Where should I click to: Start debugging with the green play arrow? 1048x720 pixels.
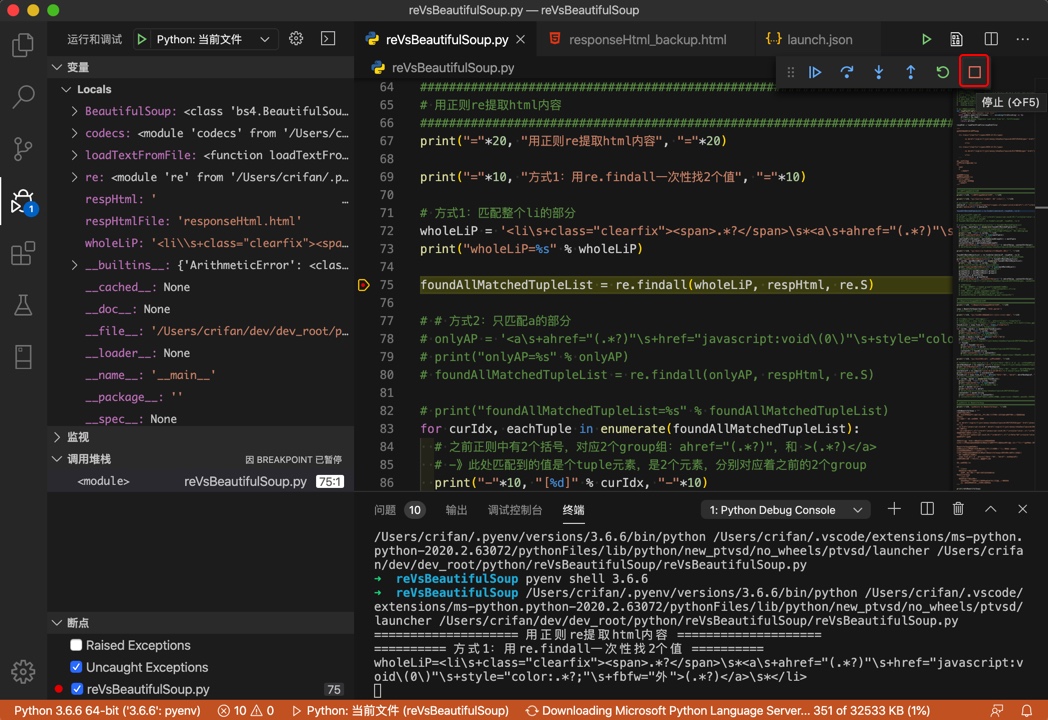tap(142, 39)
